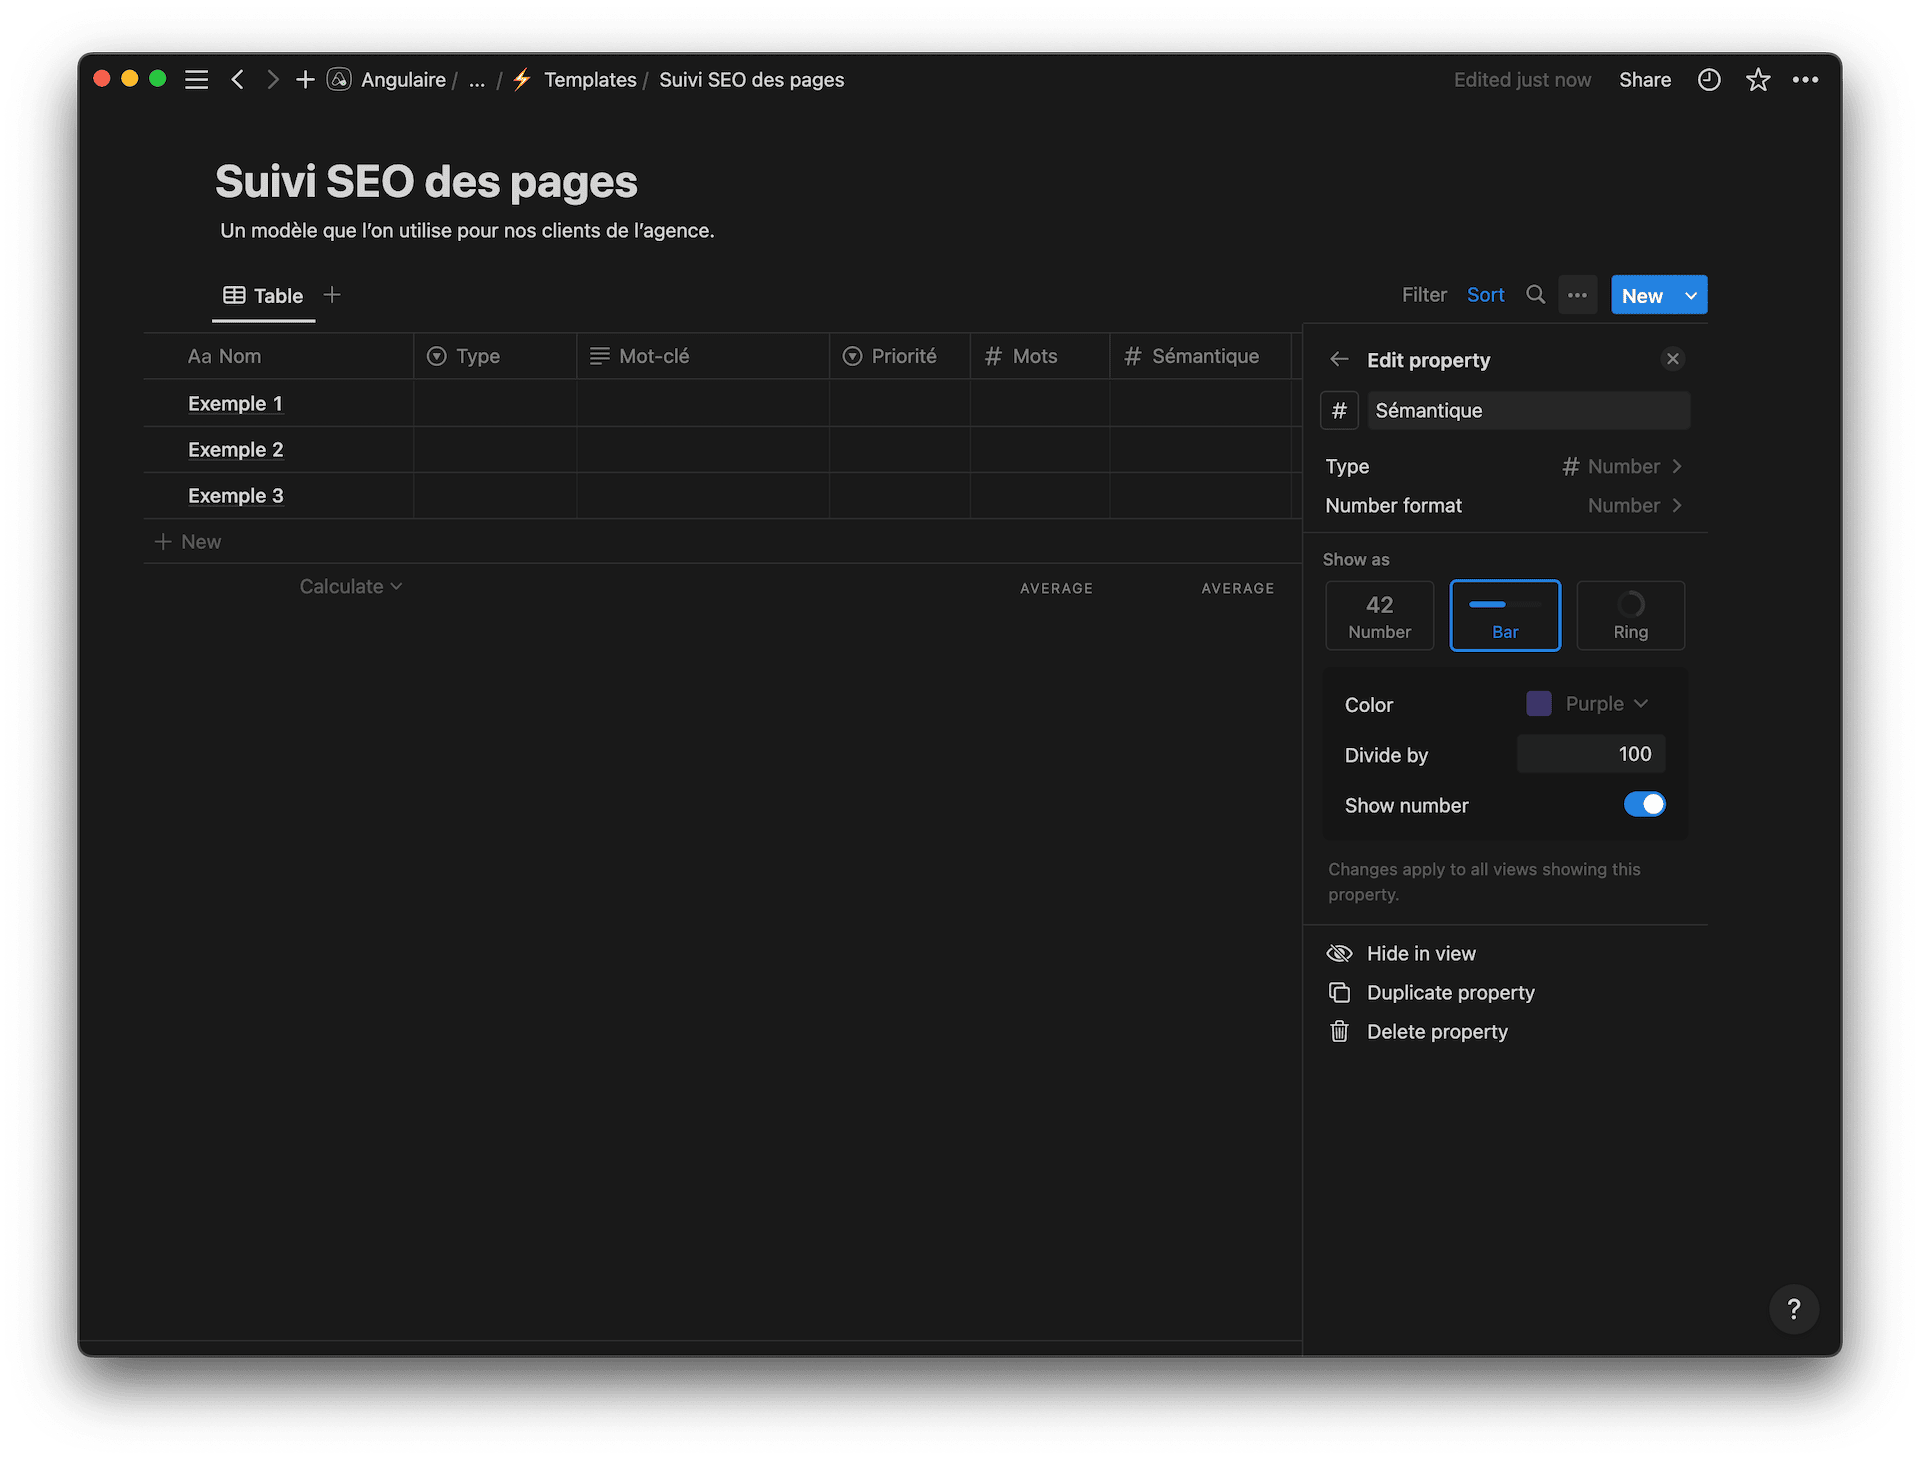The width and height of the screenshot is (1920, 1460).
Task: Go back with Edit property arrow
Action: click(1339, 360)
